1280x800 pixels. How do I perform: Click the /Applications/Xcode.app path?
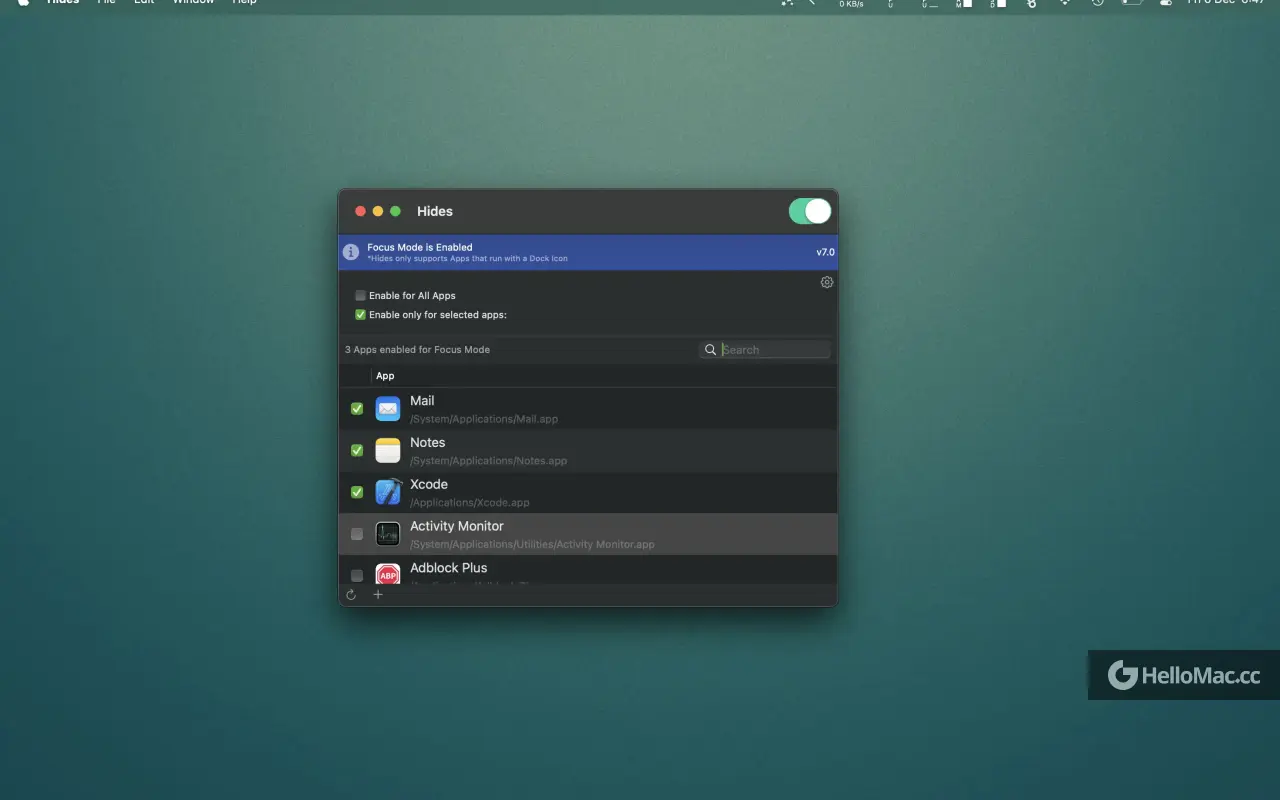(x=470, y=503)
